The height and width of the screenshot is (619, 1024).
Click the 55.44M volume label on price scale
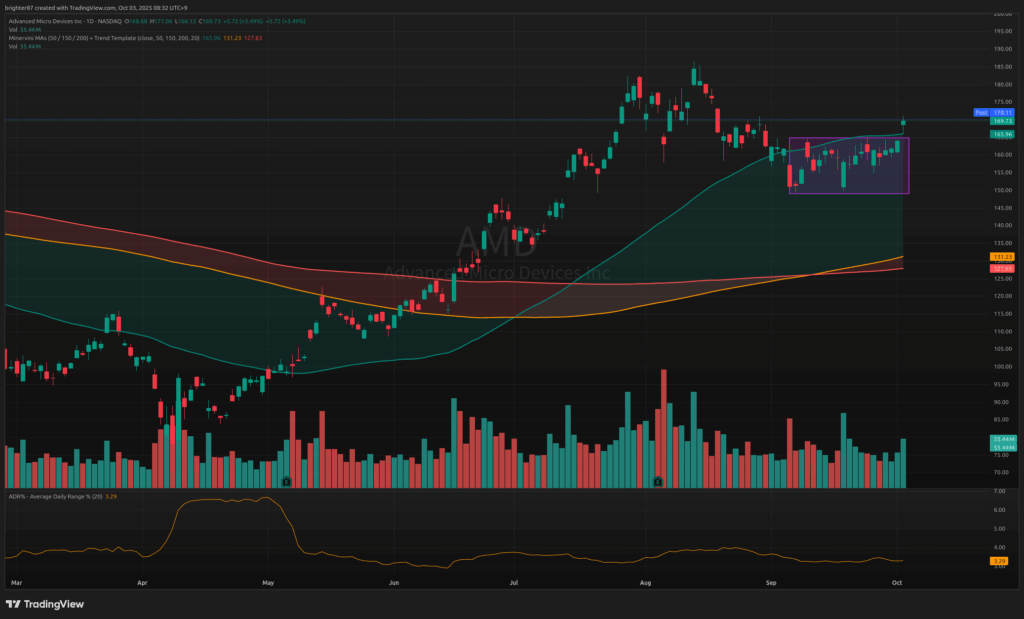tap(1003, 439)
